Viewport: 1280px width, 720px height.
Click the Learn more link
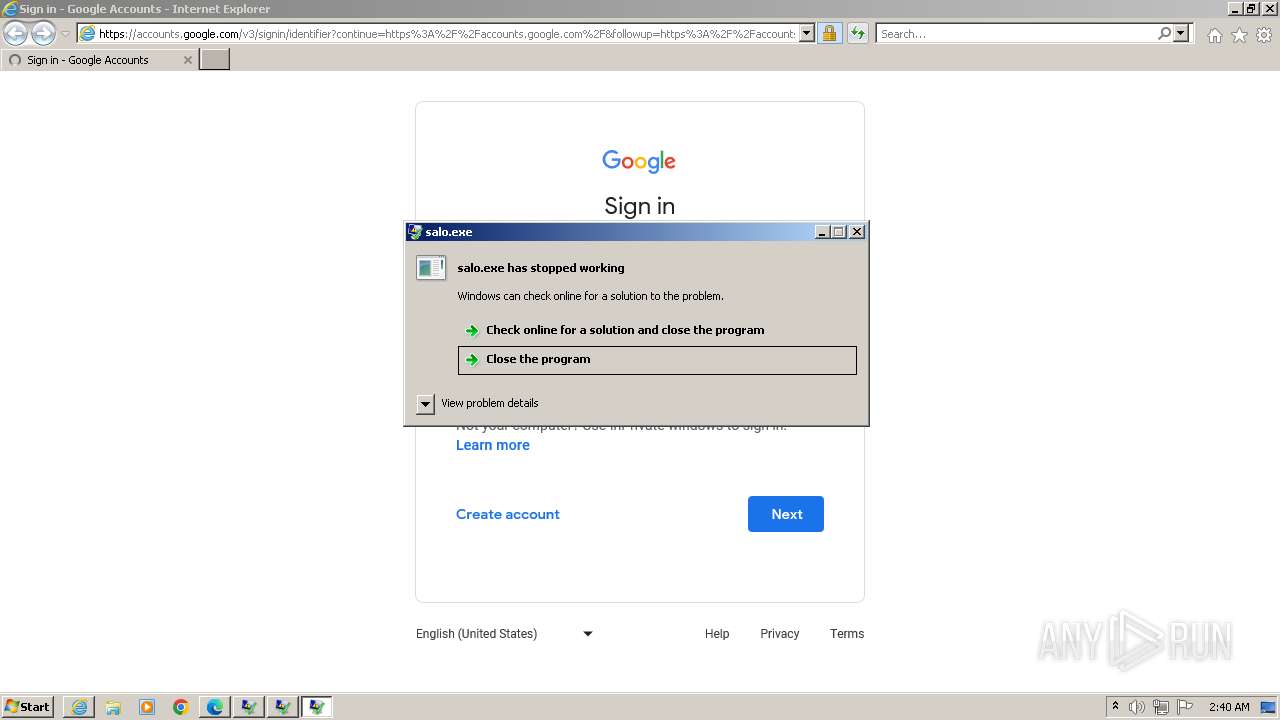coord(493,445)
